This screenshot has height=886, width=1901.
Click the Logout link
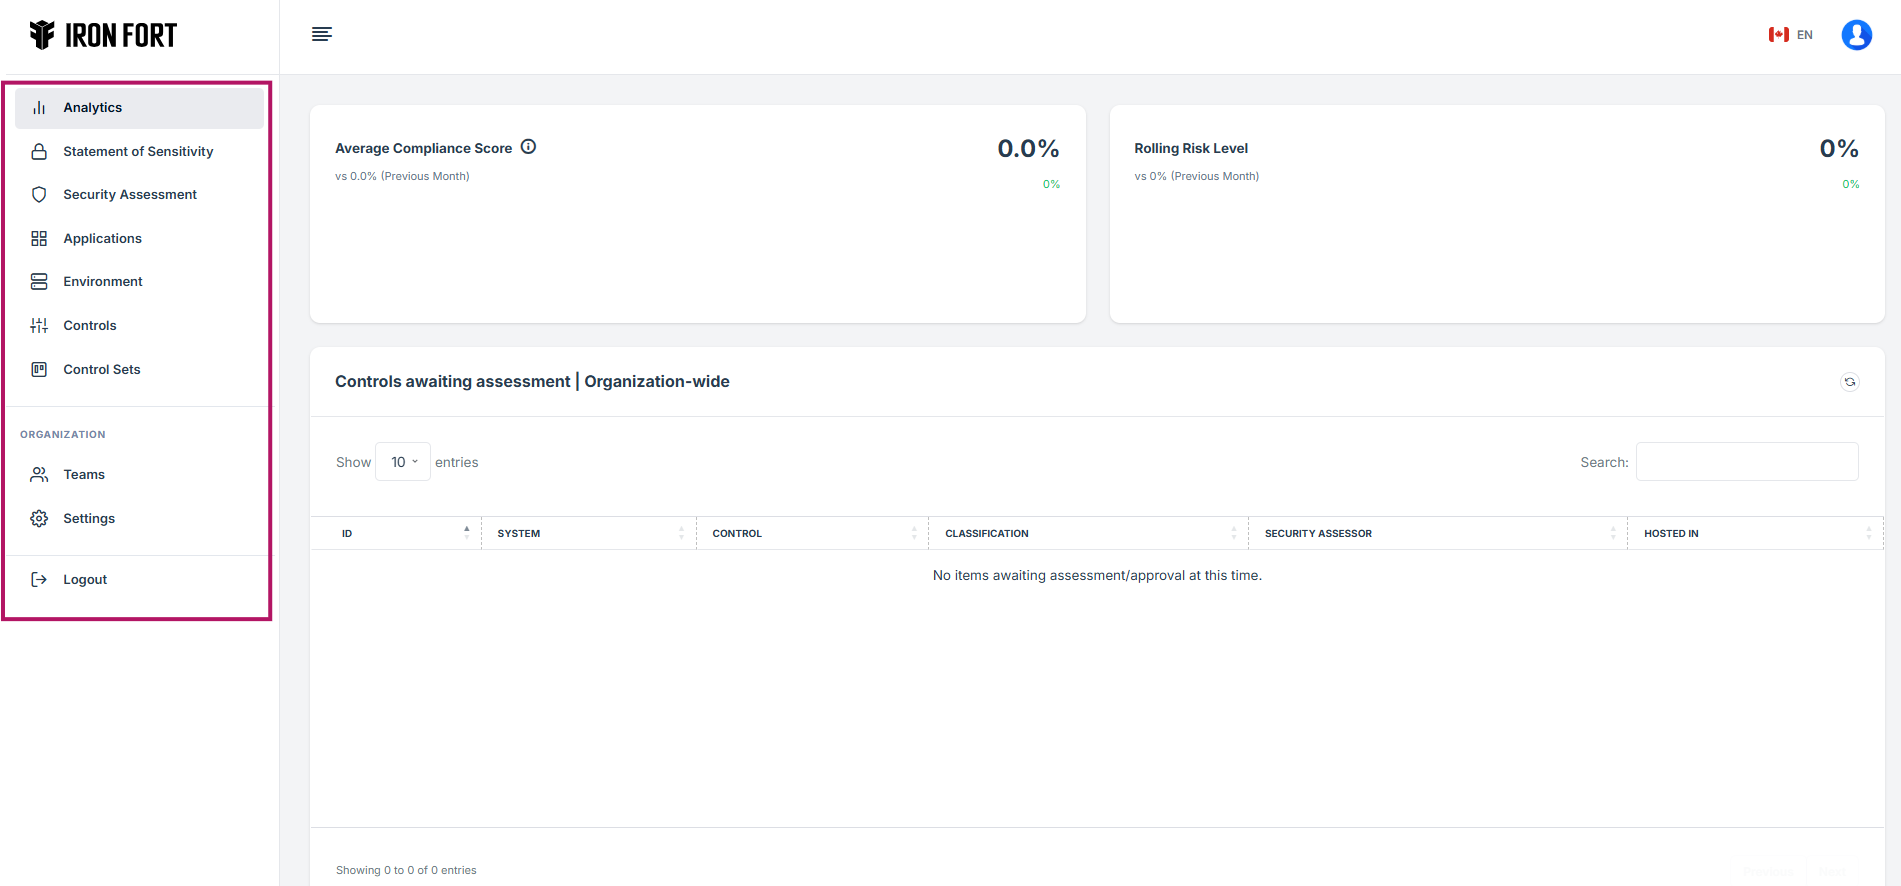85,580
